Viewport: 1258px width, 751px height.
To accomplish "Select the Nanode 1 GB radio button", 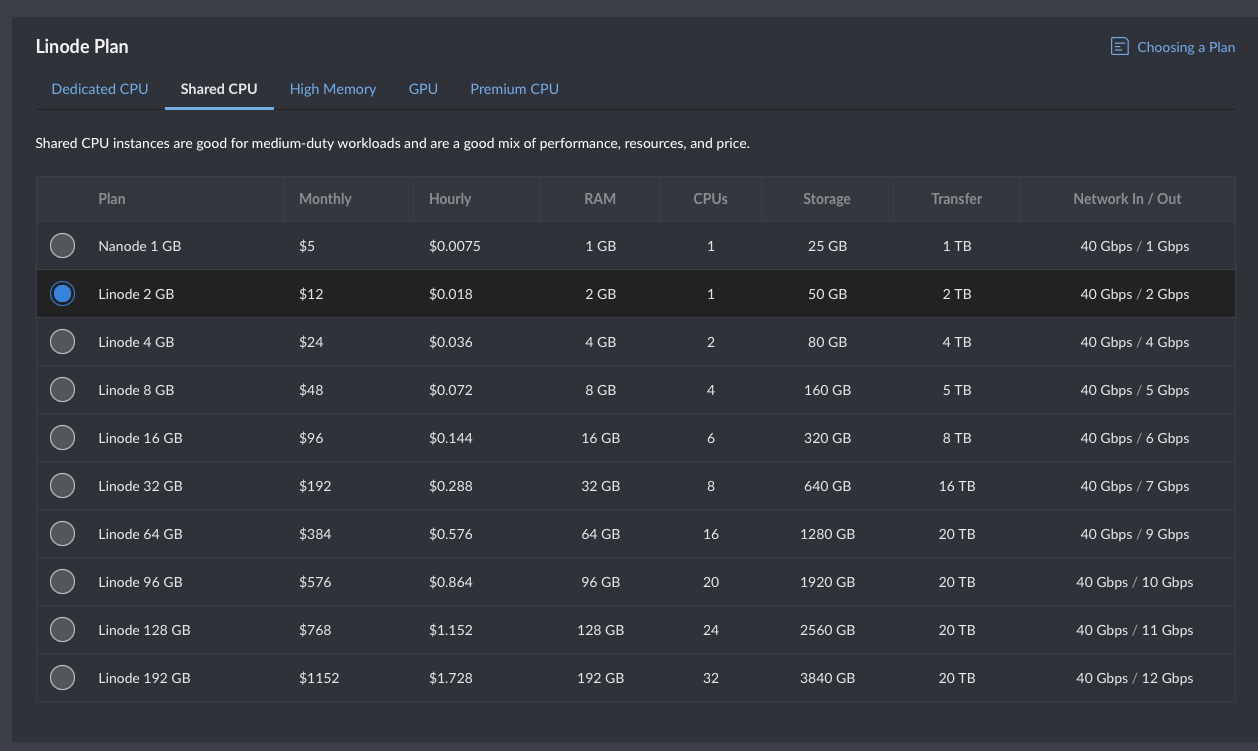I will tap(62, 245).
